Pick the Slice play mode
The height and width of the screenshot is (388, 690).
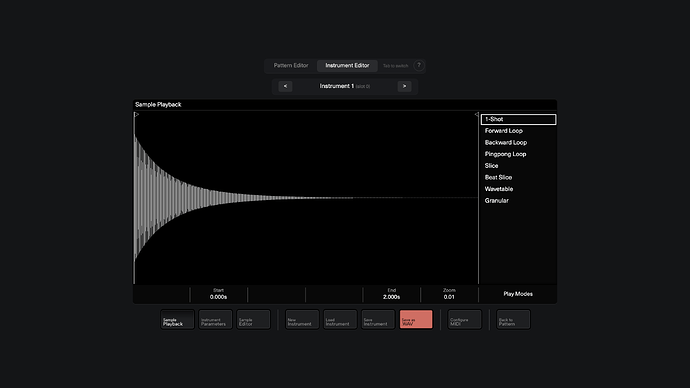518,166
